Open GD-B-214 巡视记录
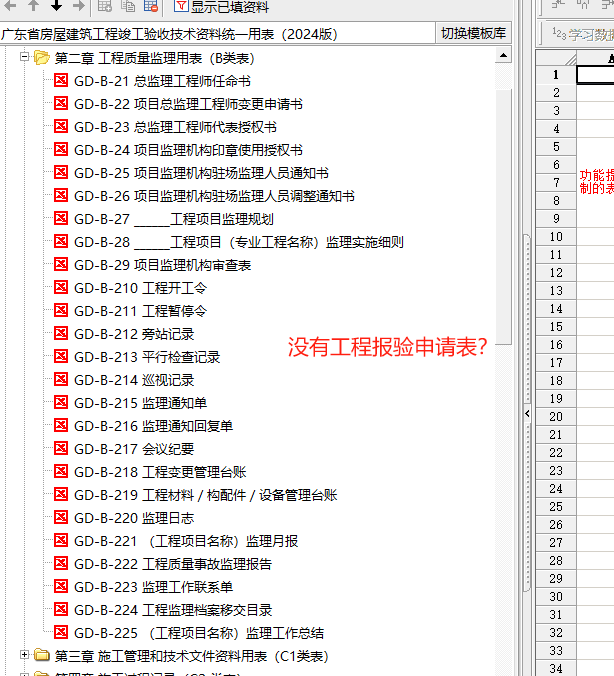The height and width of the screenshot is (676, 614). point(134,380)
